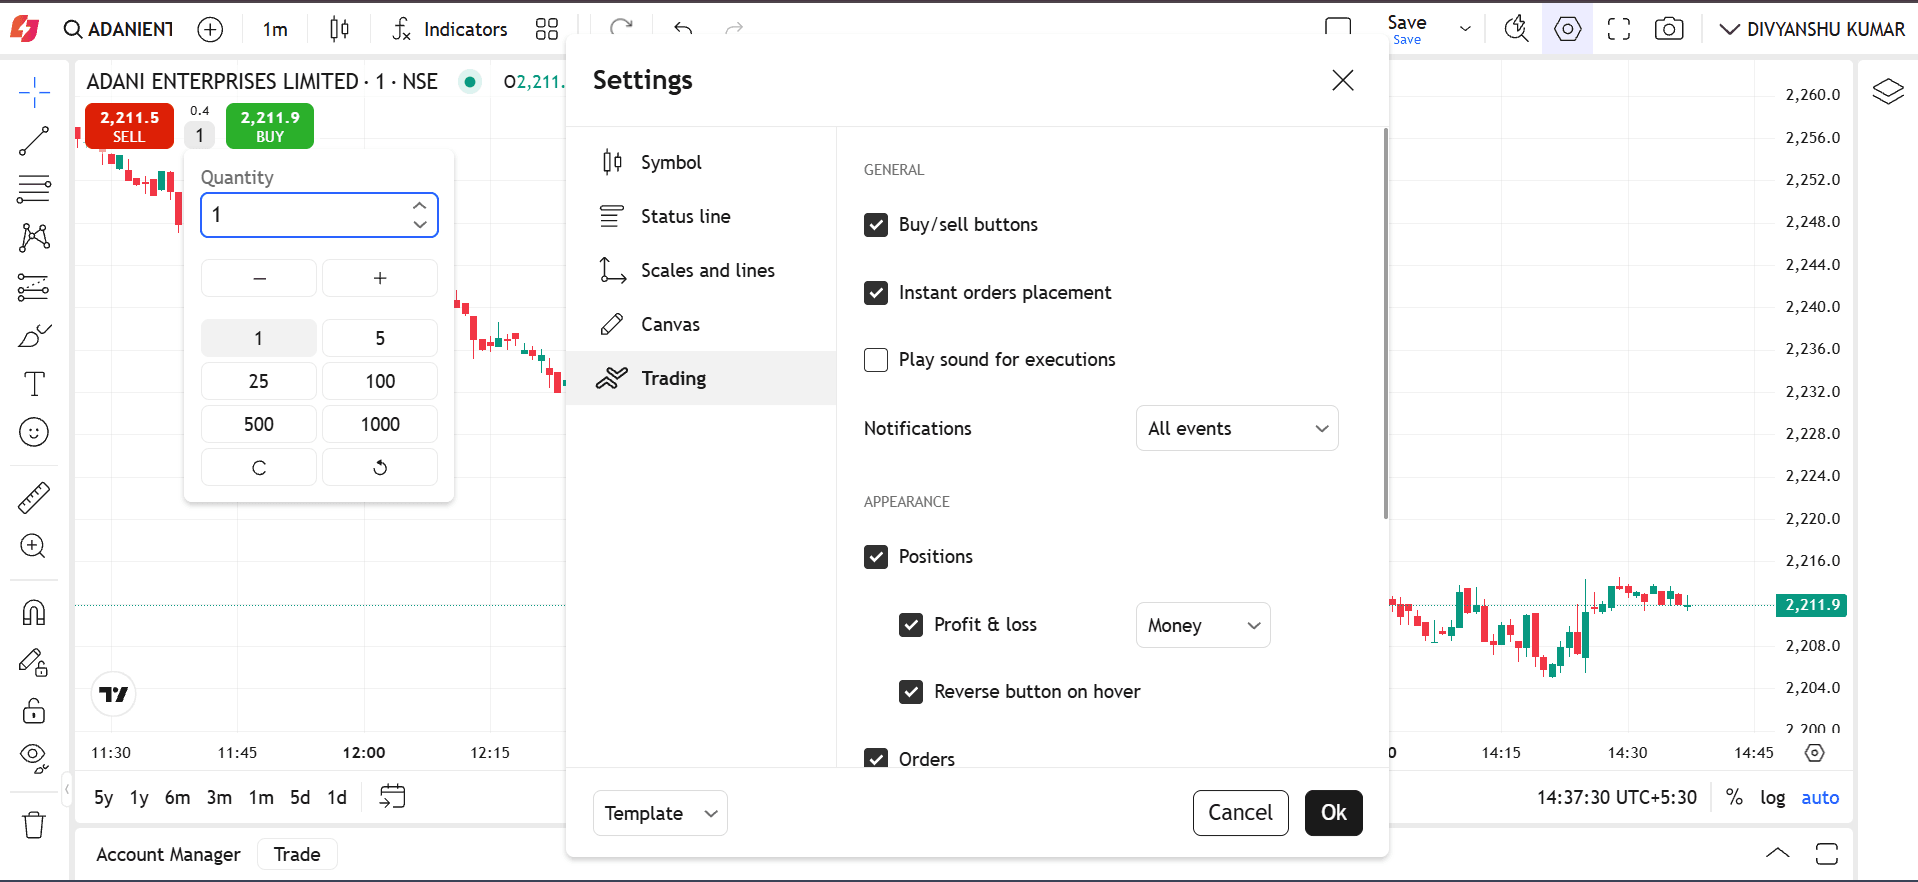The height and width of the screenshot is (882, 1918).
Task: Uncheck Buy/sell buttons checkbox
Action: 876,225
